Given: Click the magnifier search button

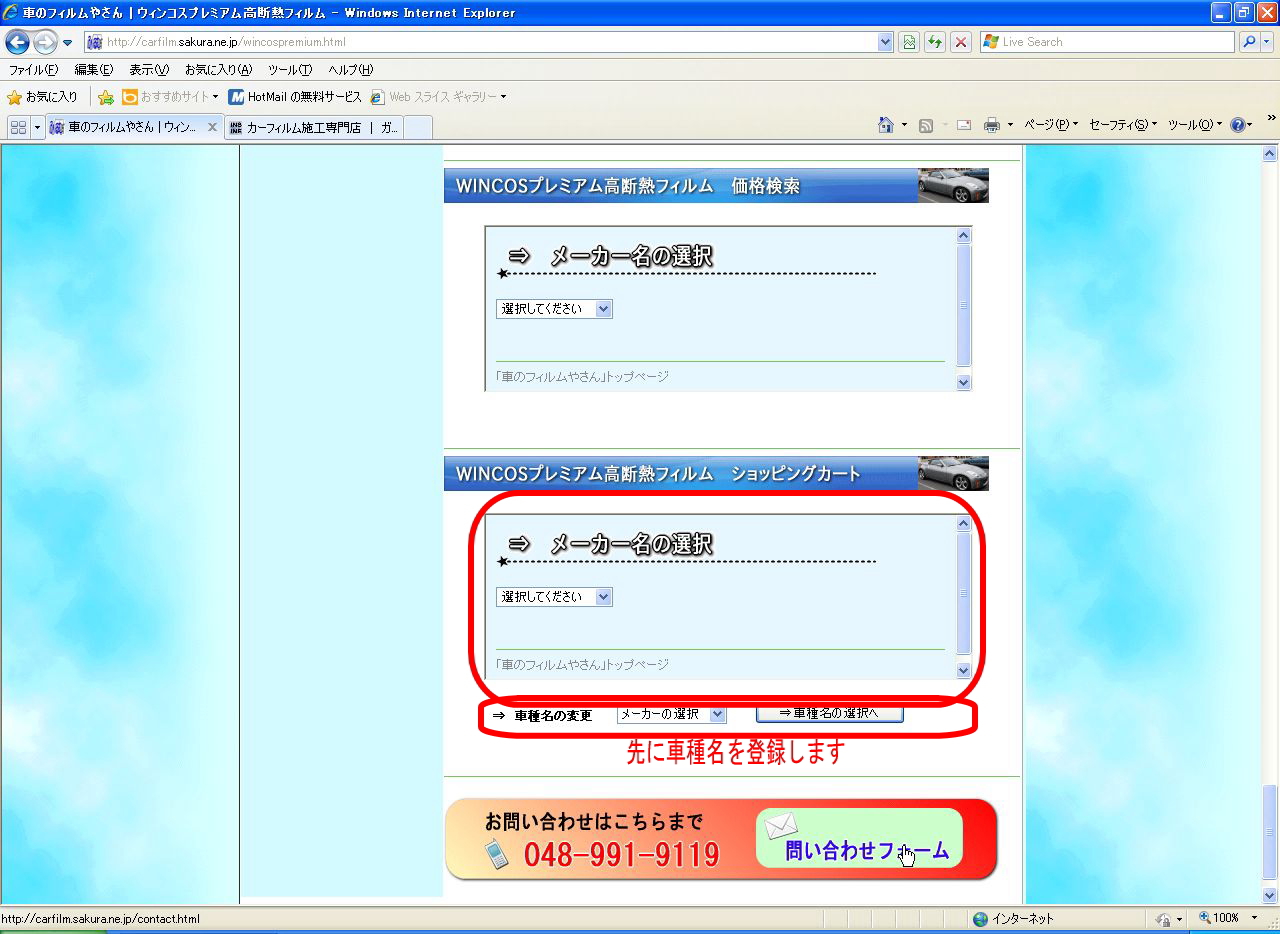Looking at the screenshot, I should pyautogui.click(x=1249, y=42).
